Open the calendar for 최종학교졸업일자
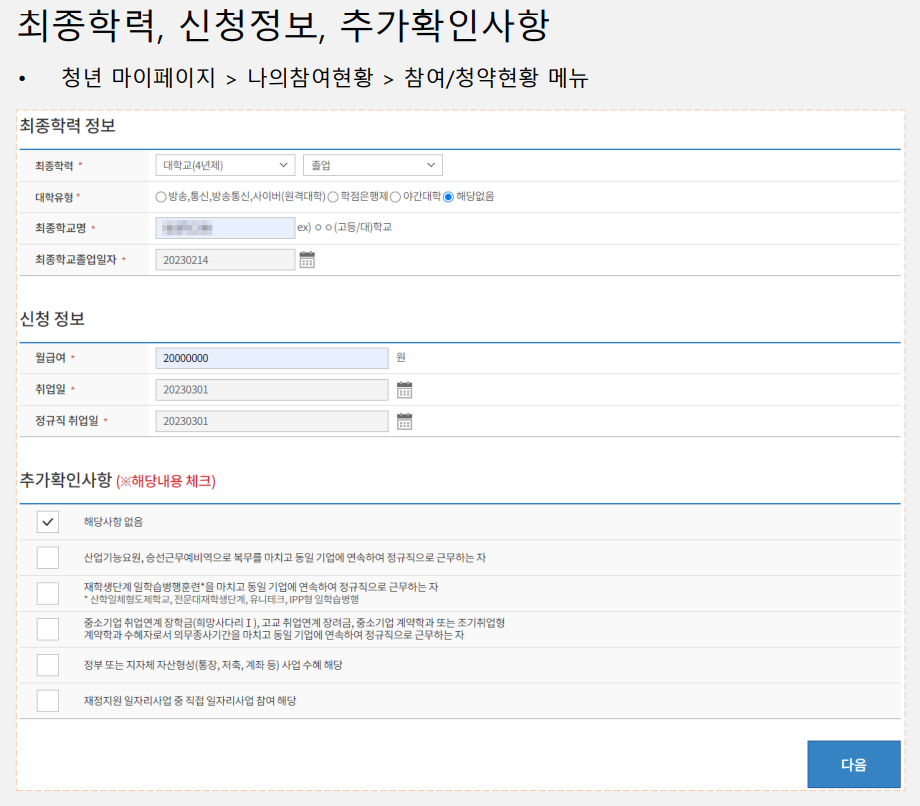 point(307,258)
